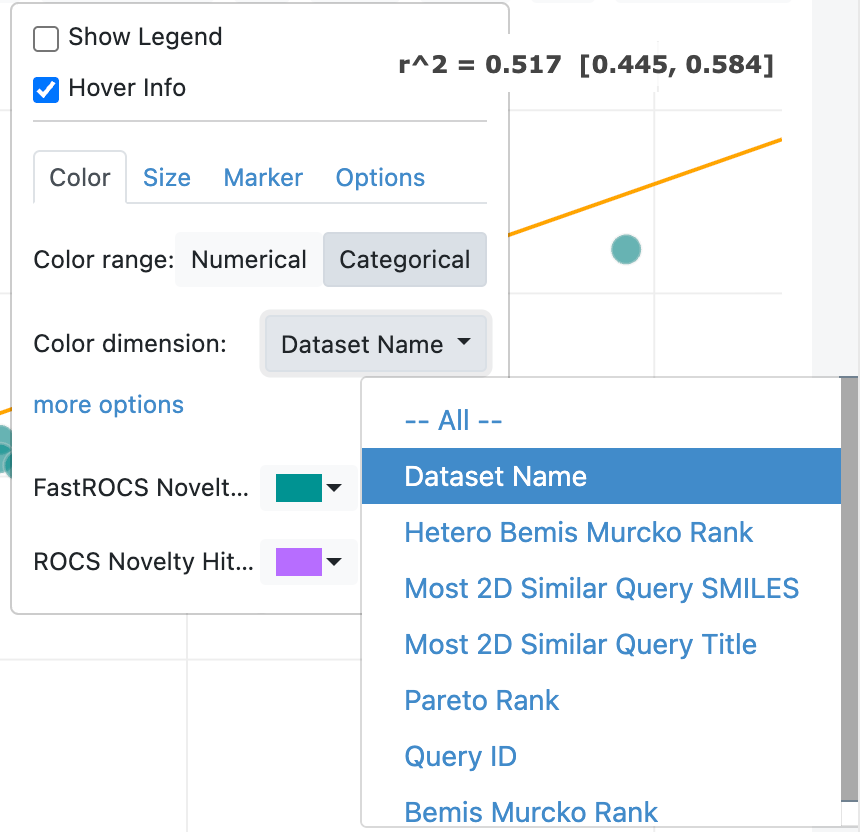Set color range to Numerical
Screen dimensions: 860x832
(249, 260)
